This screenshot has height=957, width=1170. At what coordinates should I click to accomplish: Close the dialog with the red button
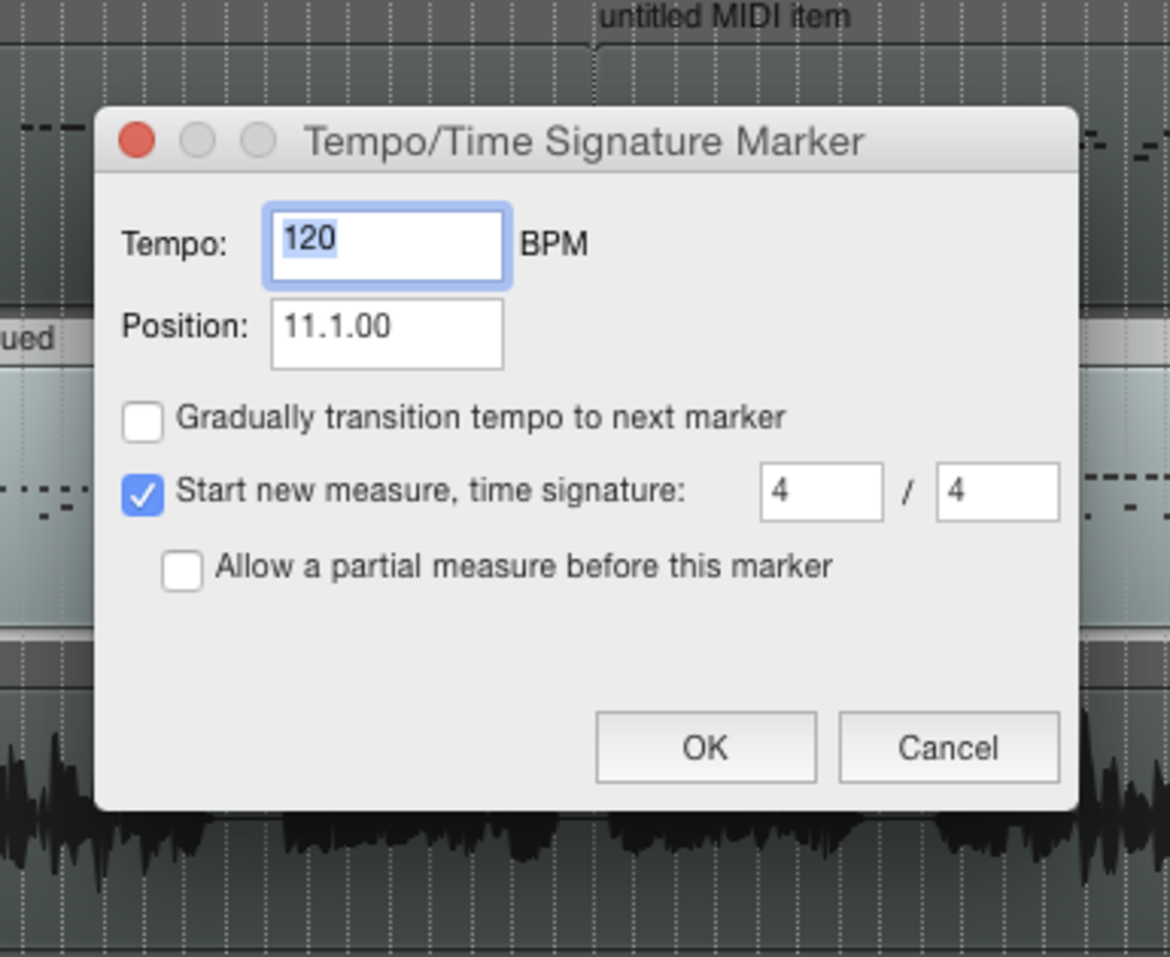[x=137, y=140]
